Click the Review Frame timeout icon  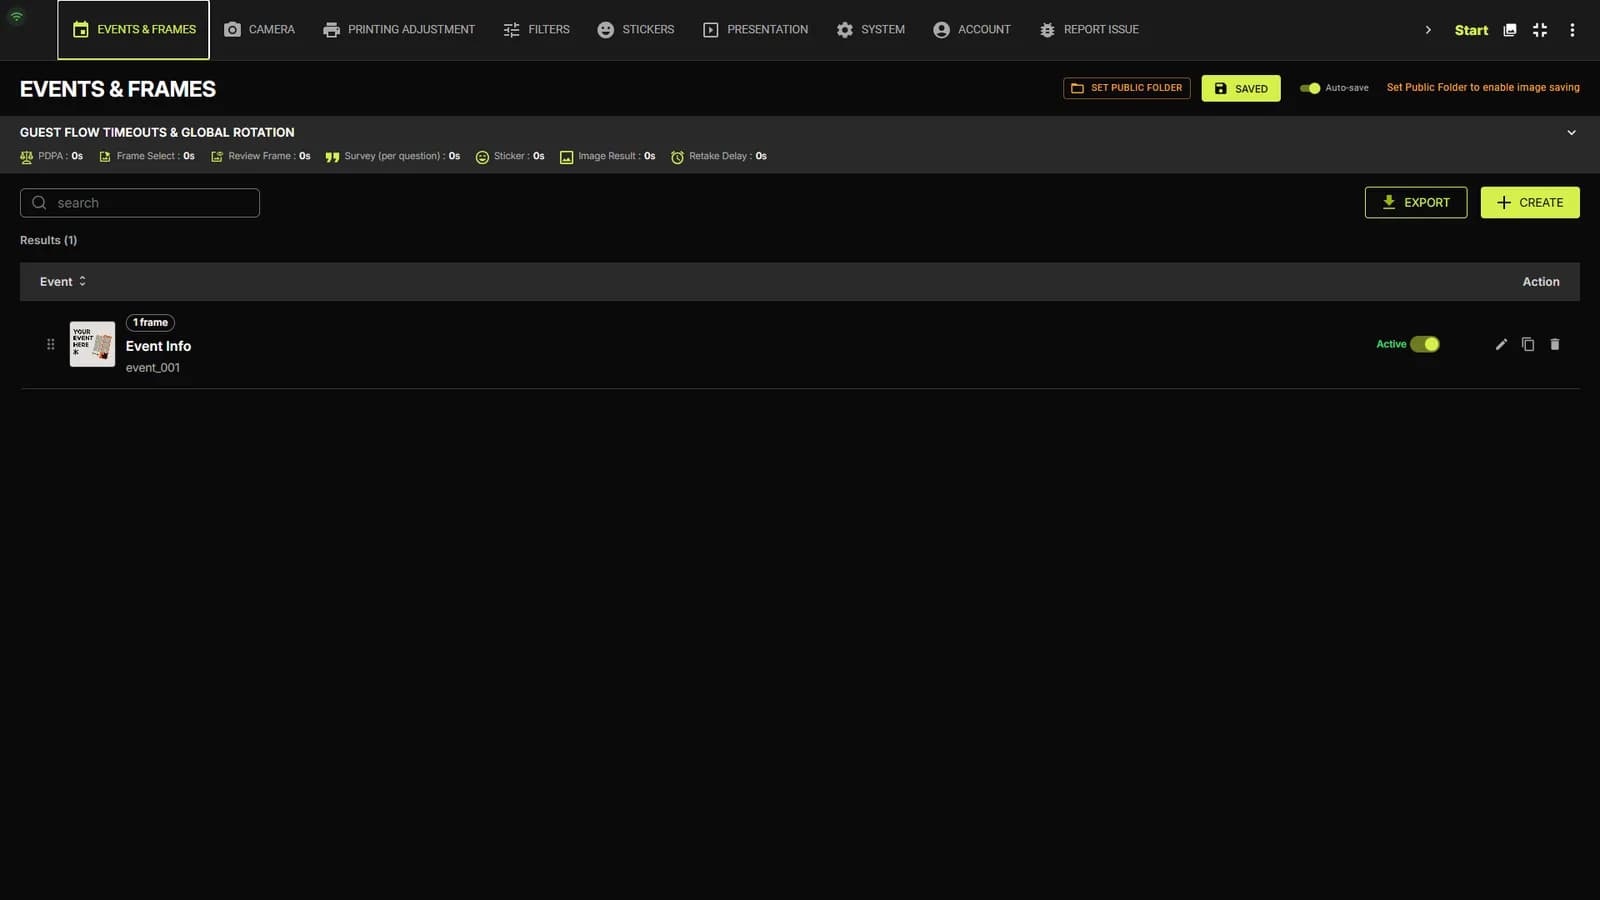pyautogui.click(x=217, y=157)
